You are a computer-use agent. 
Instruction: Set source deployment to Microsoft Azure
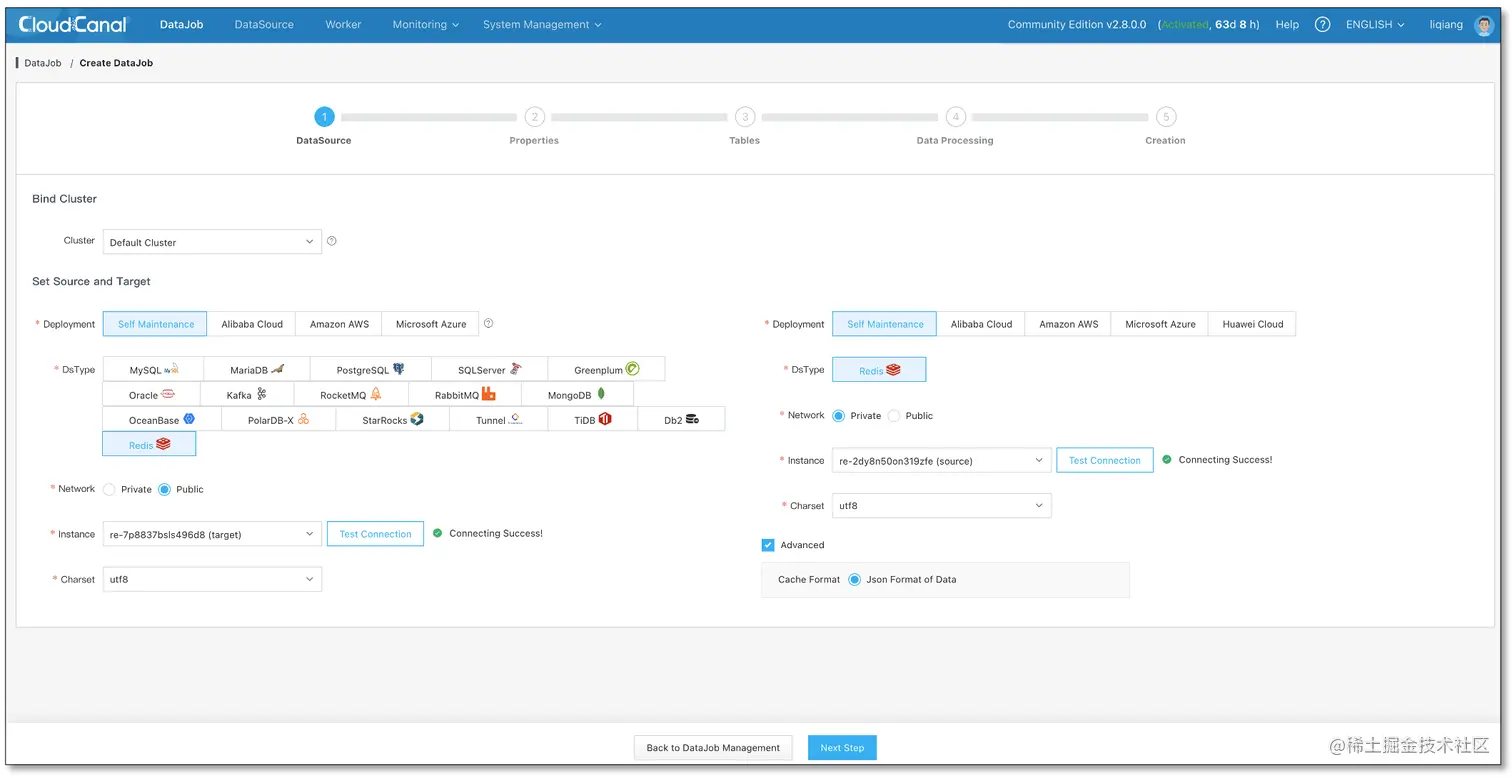pyautogui.click(x=431, y=323)
